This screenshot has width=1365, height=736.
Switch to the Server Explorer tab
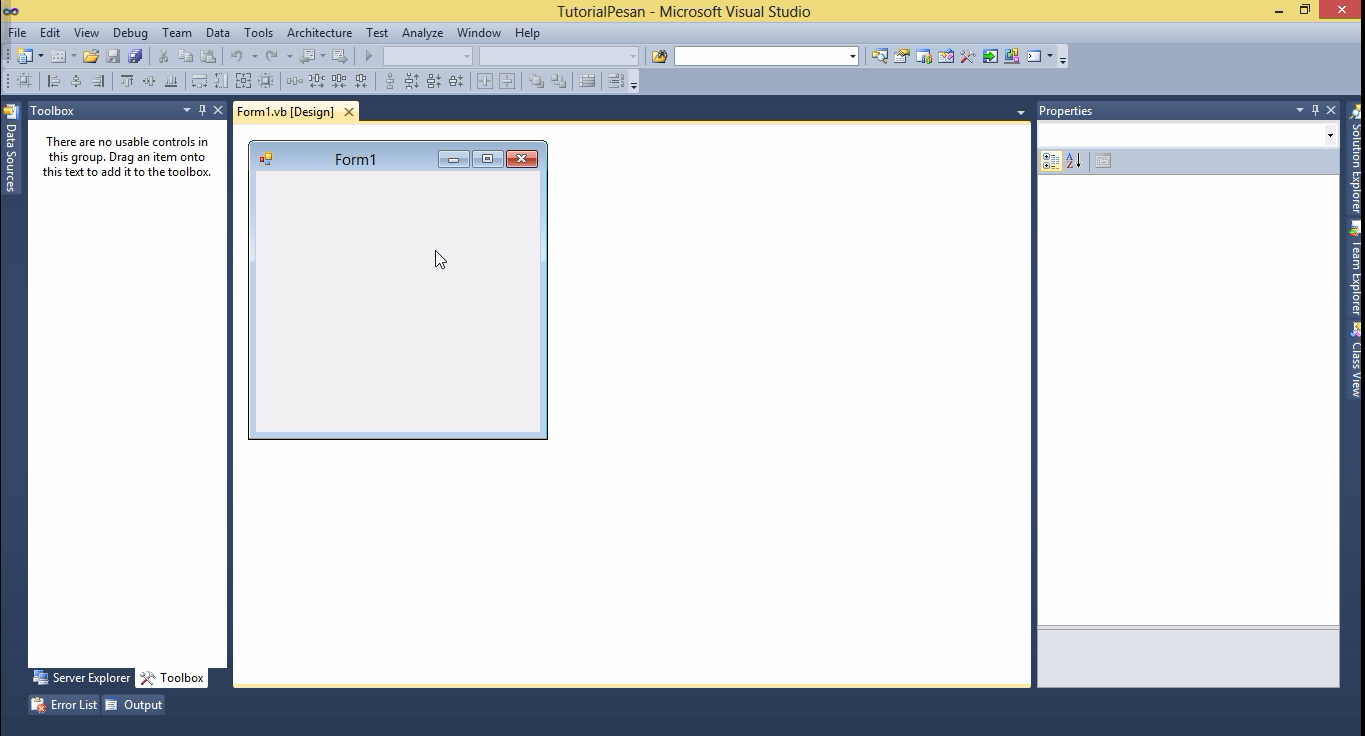(82, 678)
